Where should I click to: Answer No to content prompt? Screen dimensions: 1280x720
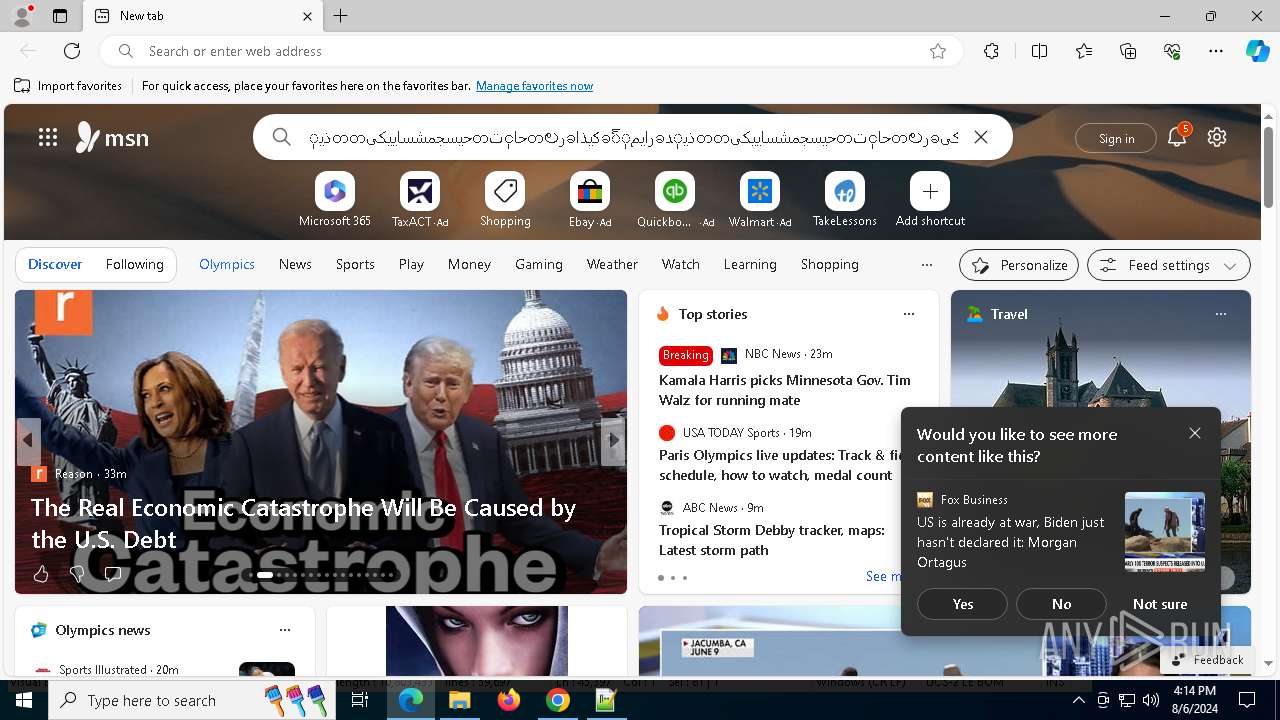click(1061, 604)
